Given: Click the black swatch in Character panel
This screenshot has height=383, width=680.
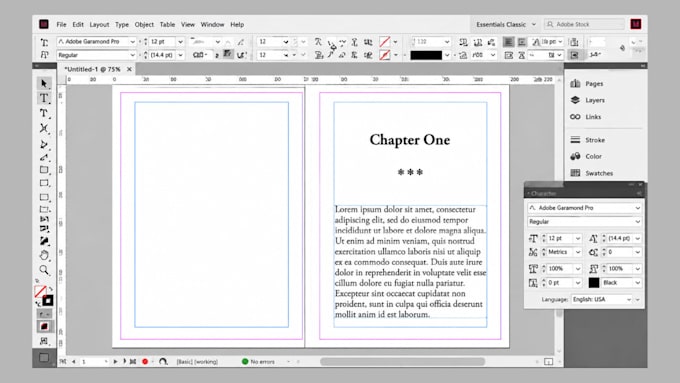Looking at the screenshot, I should (594, 283).
